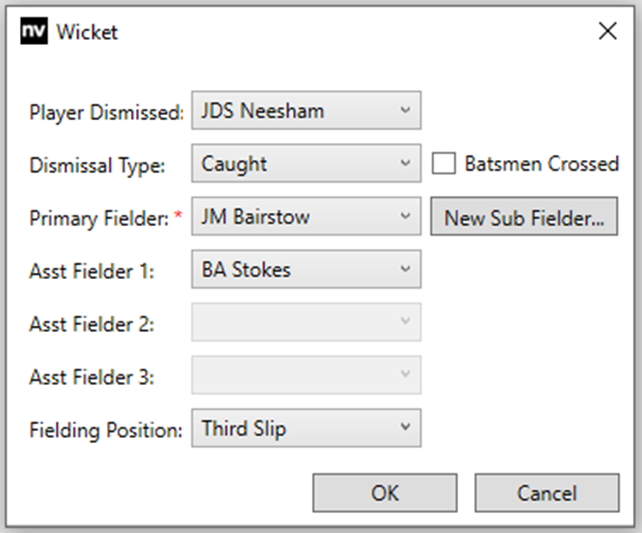Expand Asst Fielder 1 dropdown showing BA Stokes
The height and width of the screenshot is (533, 642).
(x=306, y=269)
